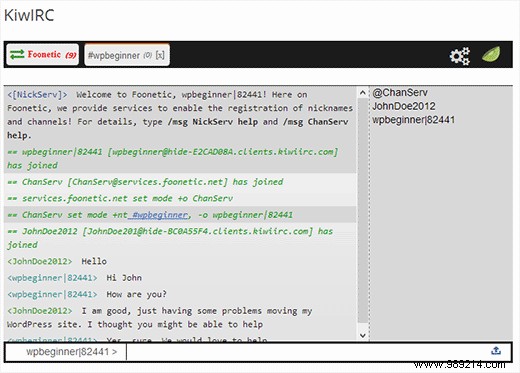Select wpbeginner|82441 in the user list
The height and width of the screenshot is (373, 520).
(x=414, y=120)
